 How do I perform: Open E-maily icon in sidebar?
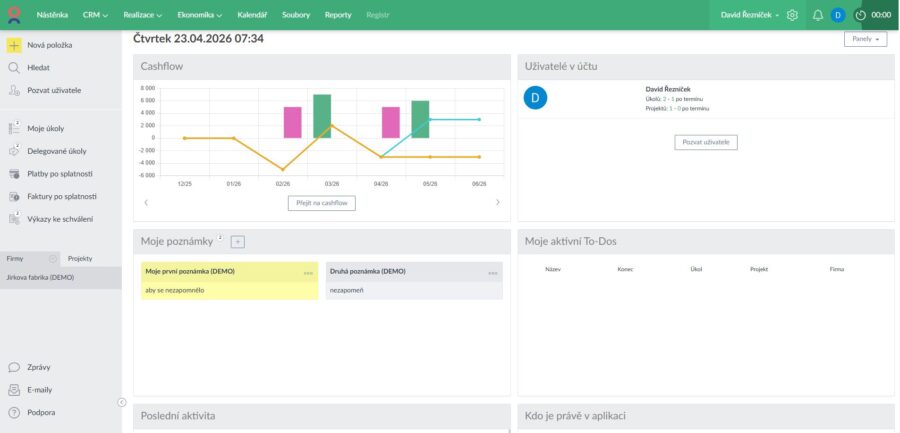click(x=14, y=390)
